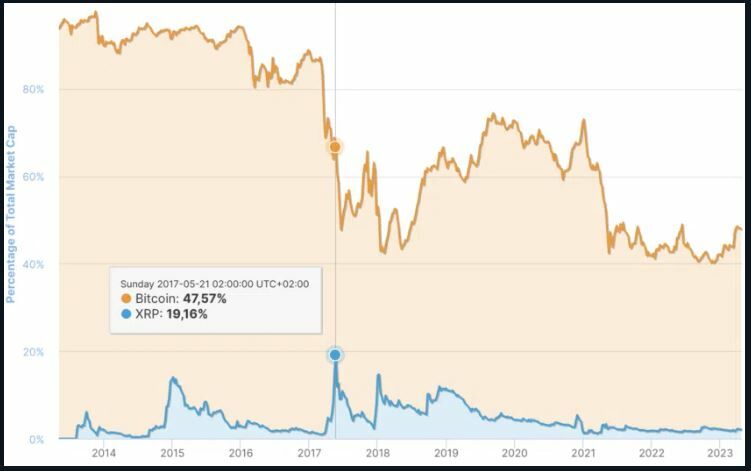Select the blue XRP dot in the tooltip
Screen dimensions: 751x471
[x=126, y=314]
